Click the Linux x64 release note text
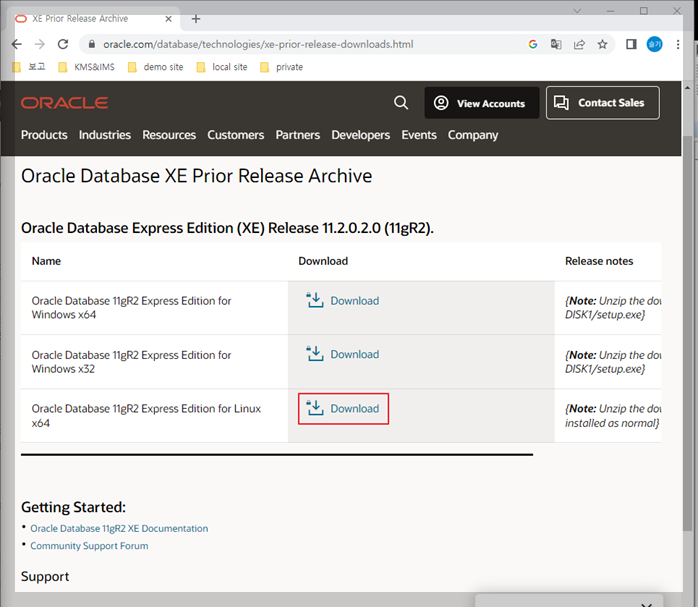This screenshot has height=607, width=698. (x=613, y=416)
